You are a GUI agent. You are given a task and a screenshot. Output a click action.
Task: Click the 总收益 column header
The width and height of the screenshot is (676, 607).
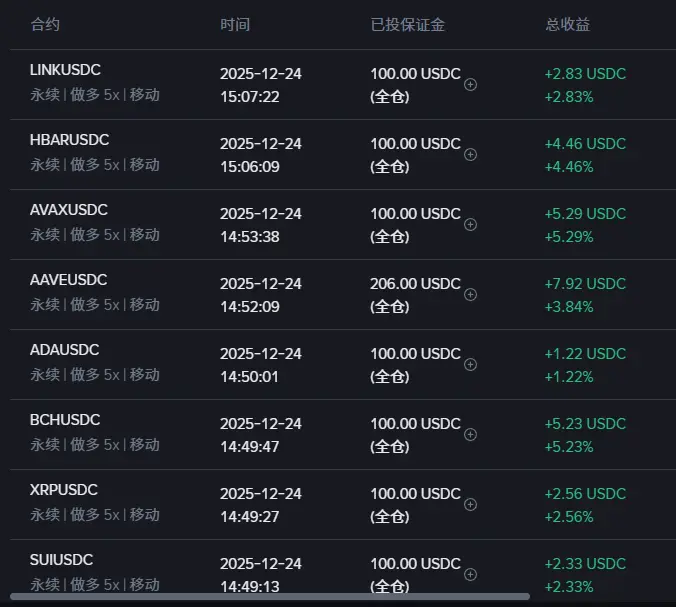coord(567,24)
